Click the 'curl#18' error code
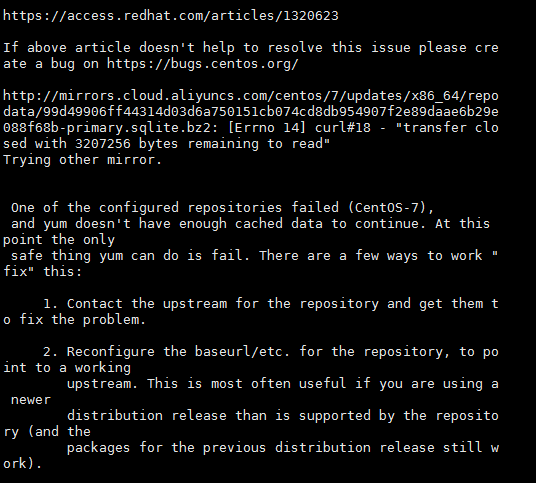Image resolution: width=536 pixels, height=483 pixels. 343,128
